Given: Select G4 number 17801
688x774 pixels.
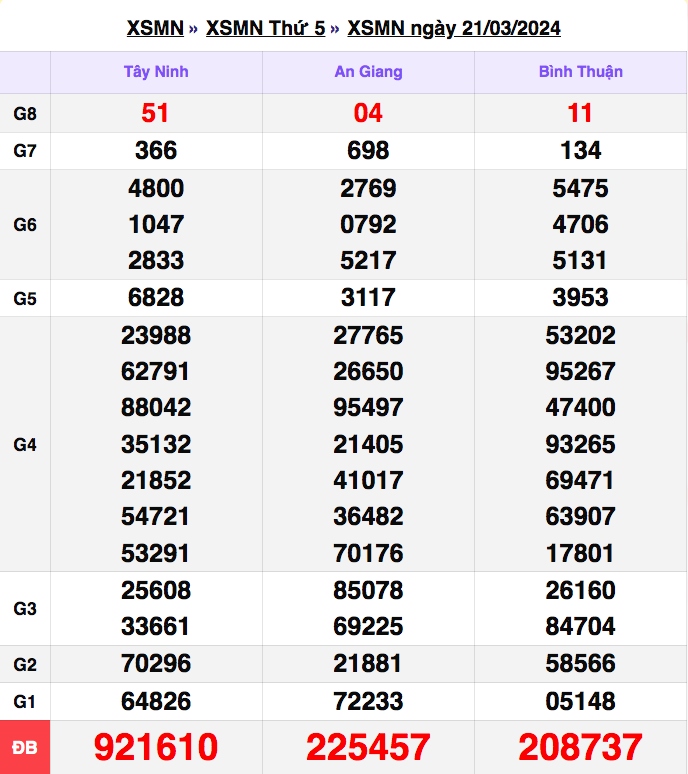Looking at the screenshot, I should point(580,553).
